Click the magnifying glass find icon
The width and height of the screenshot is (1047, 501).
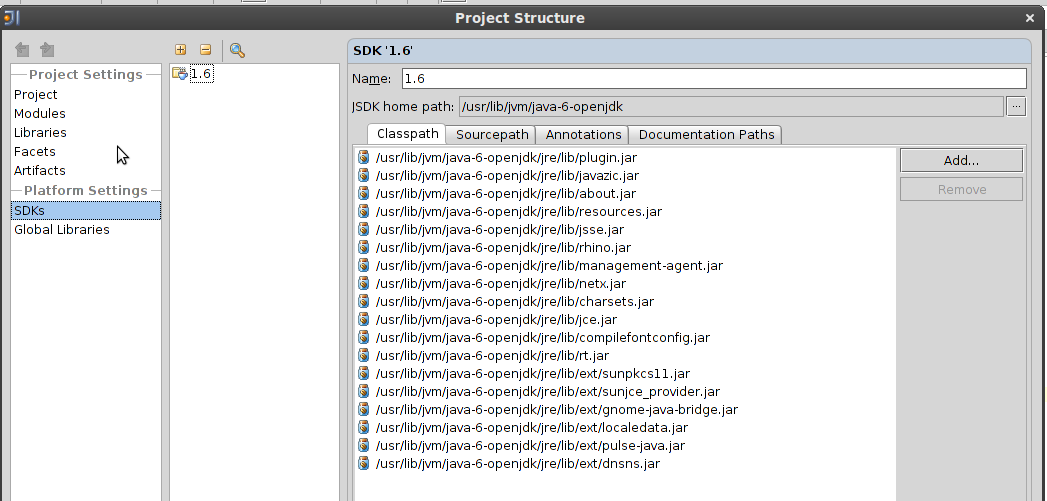click(x=237, y=50)
